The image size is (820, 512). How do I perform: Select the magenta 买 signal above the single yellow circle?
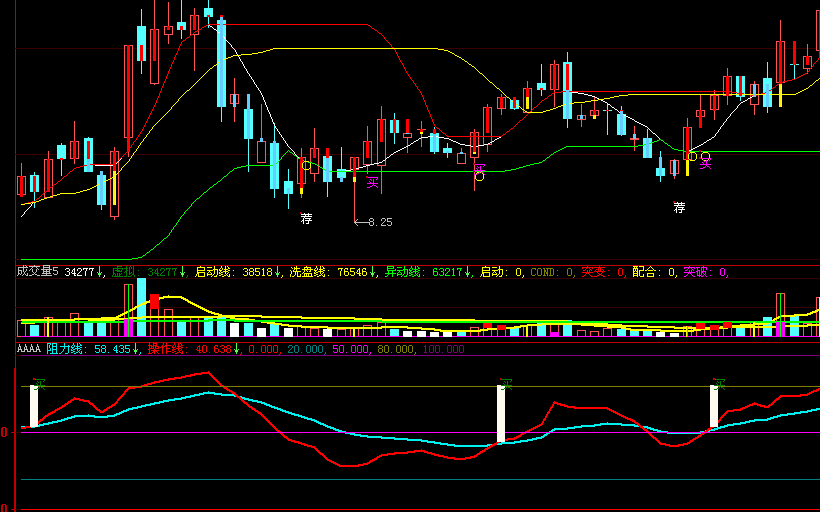[x=479, y=168]
